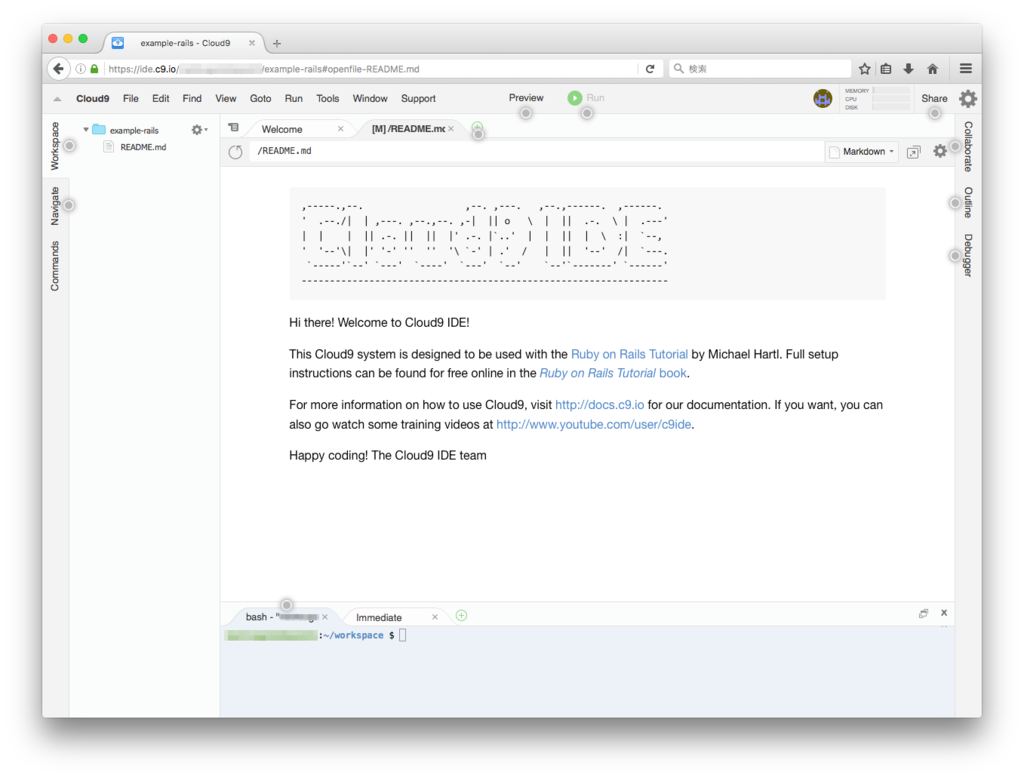Open the bookmarks list icon
1024x778 pixels.
pos(886,69)
